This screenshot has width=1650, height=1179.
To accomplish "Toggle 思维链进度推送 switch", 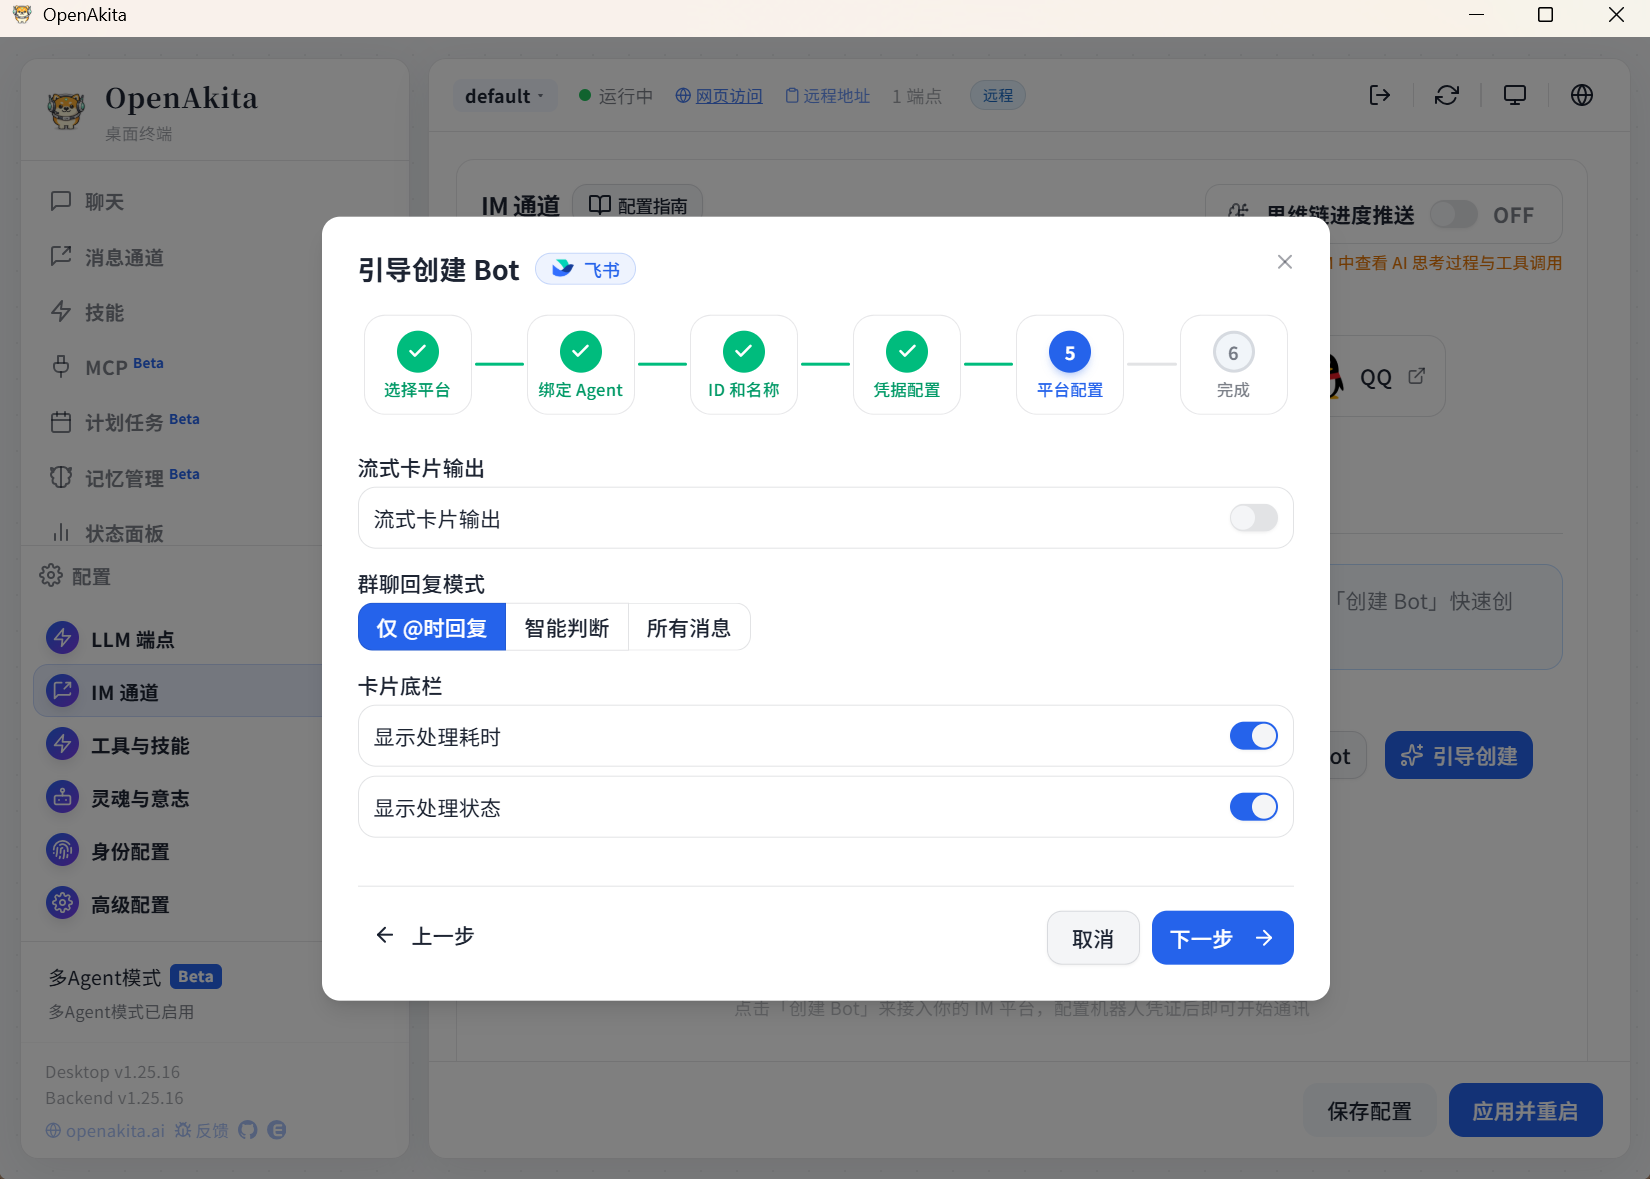I will click(1453, 215).
